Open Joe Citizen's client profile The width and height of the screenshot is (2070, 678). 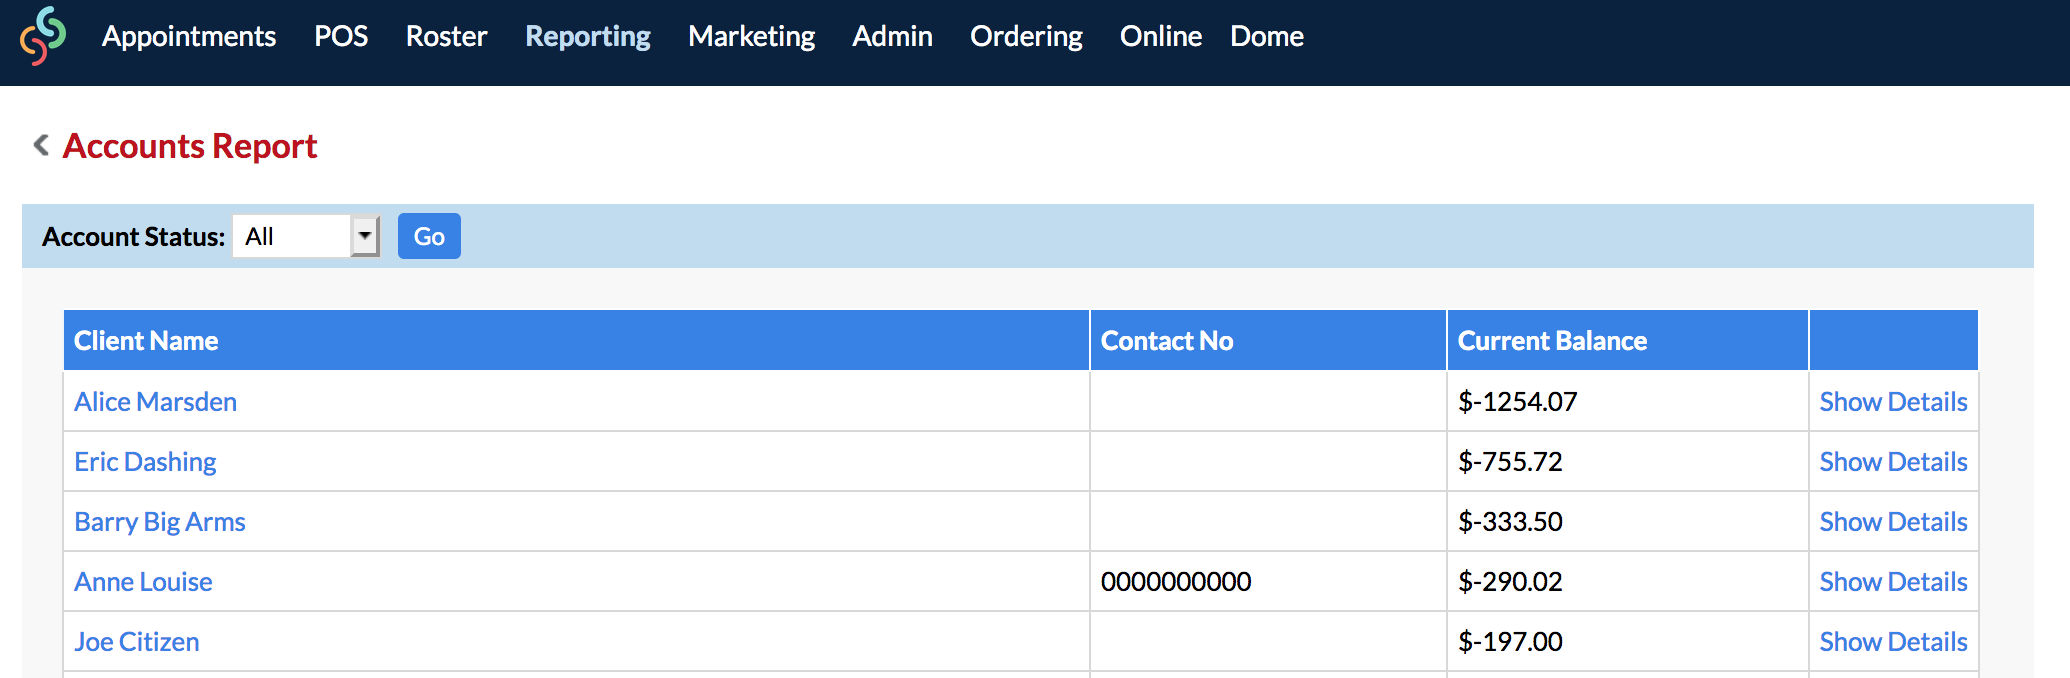[137, 641]
